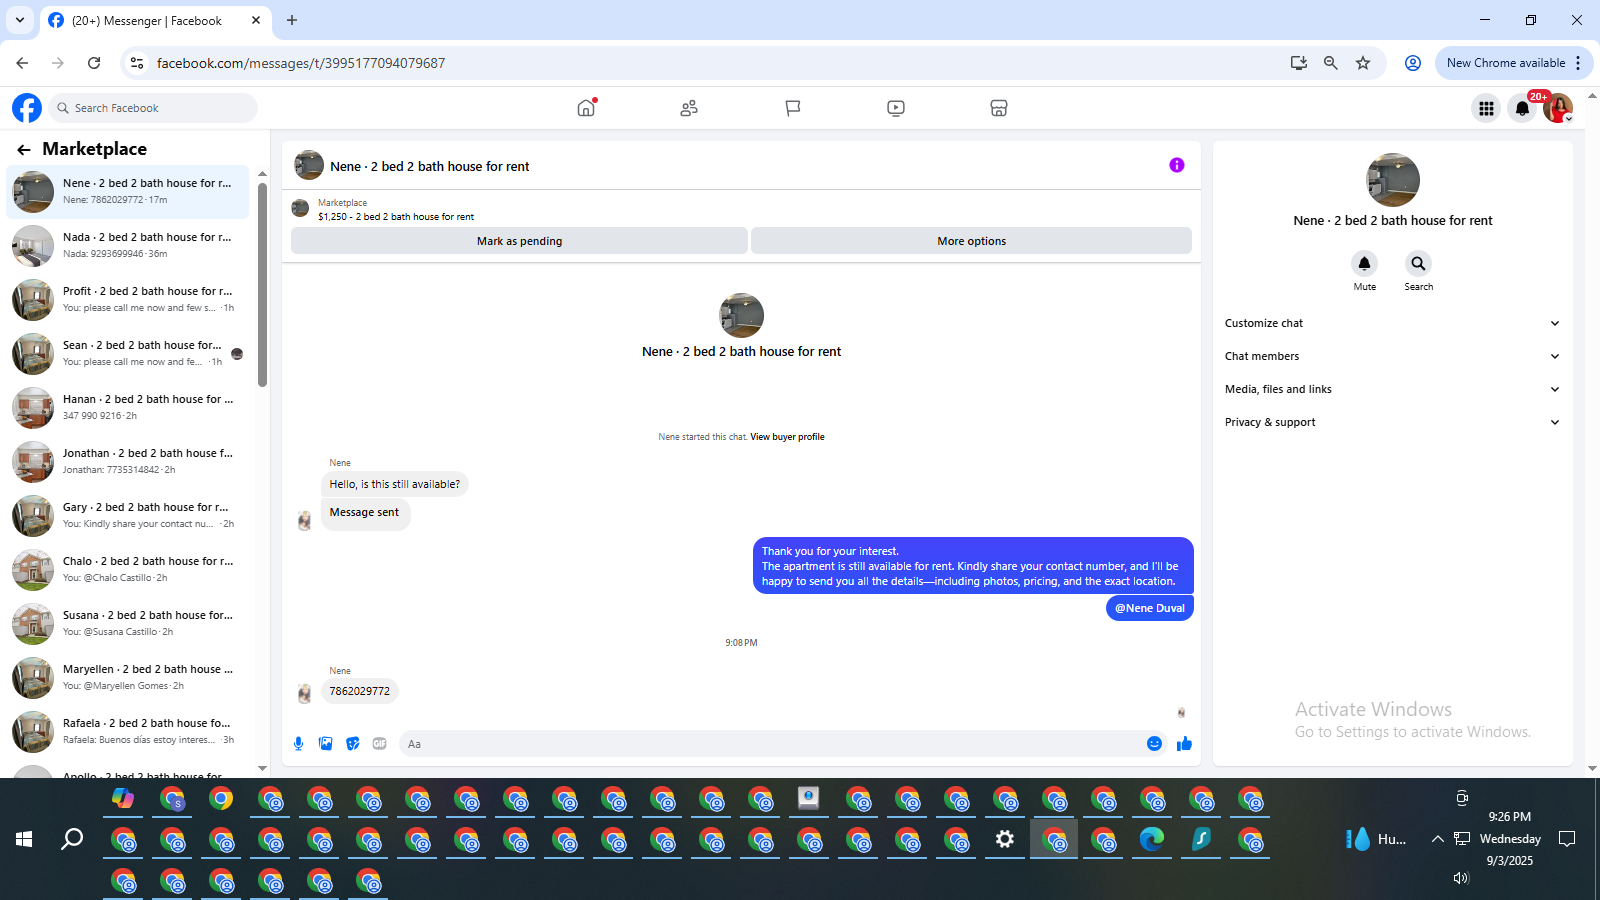Select the Messenger | Facebook browser tab
The image size is (1600, 900).
coord(155,20)
